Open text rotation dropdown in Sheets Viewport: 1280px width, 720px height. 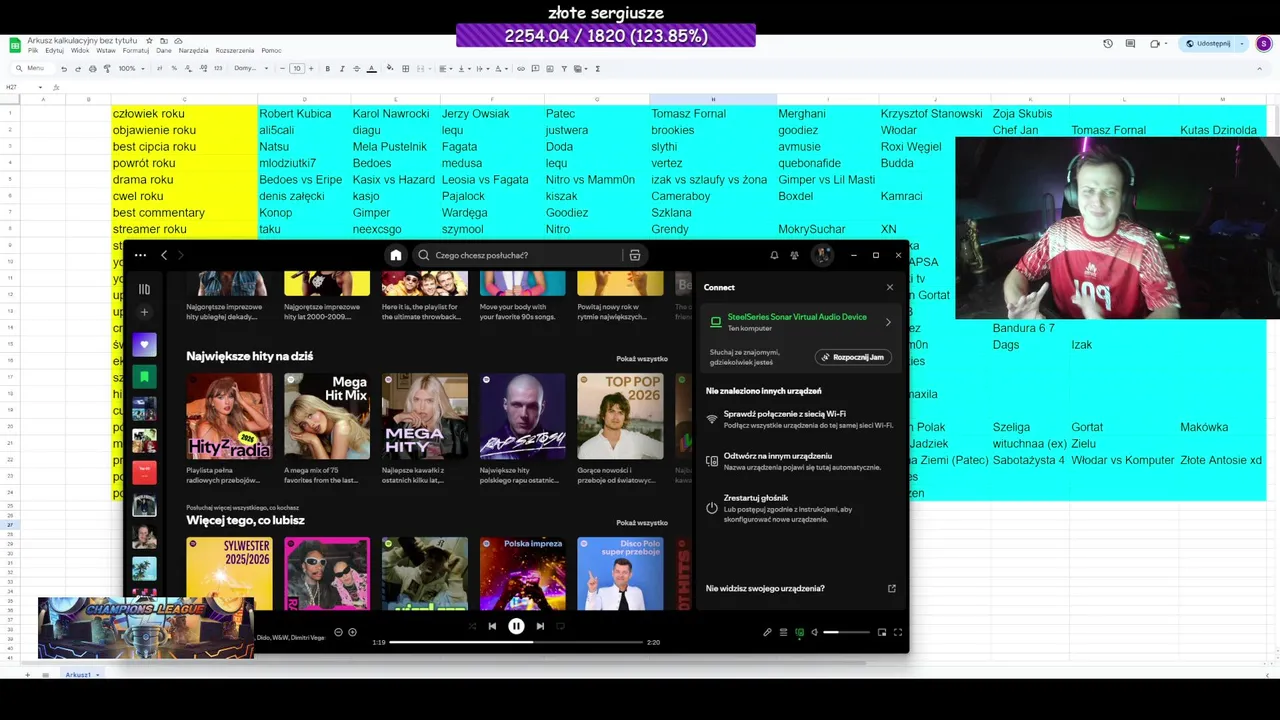(x=499, y=69)
